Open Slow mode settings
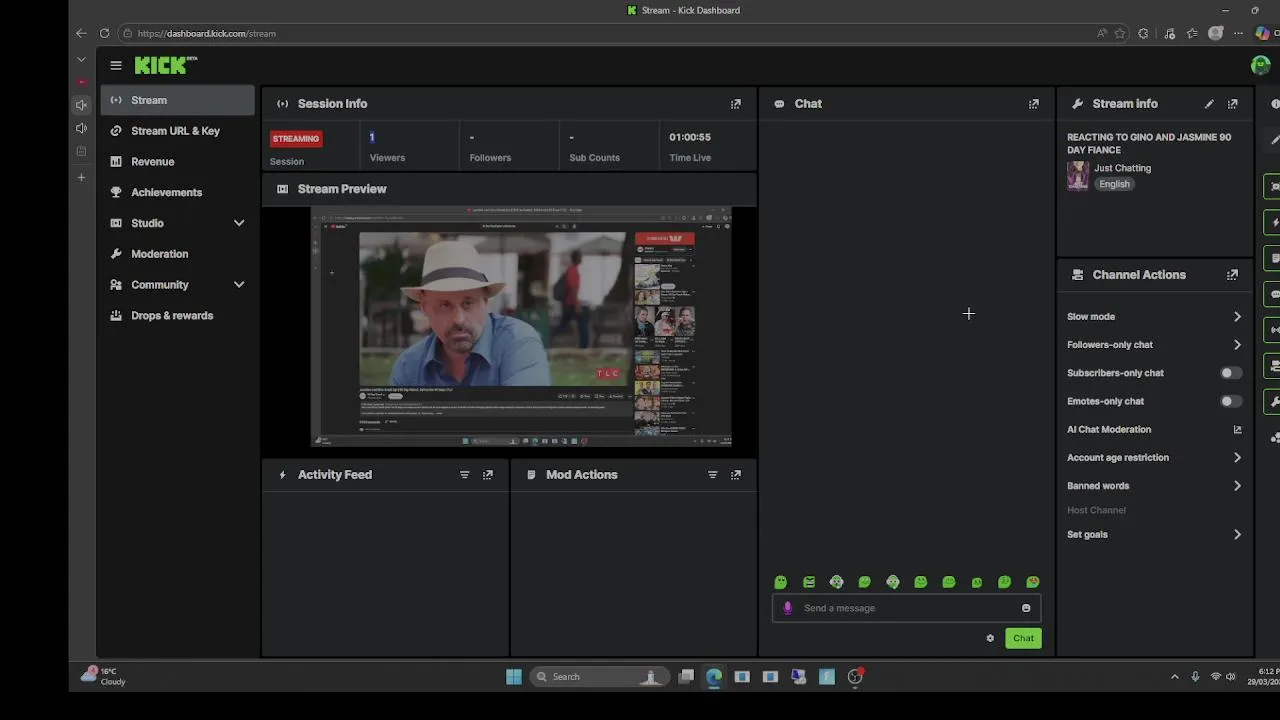 (1154, 317)
